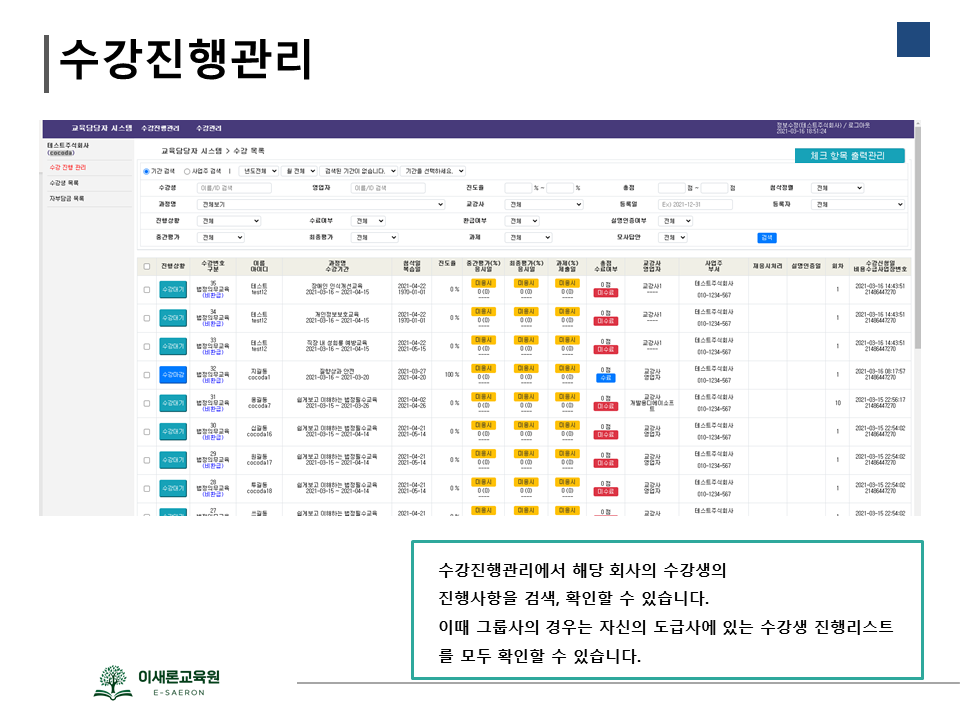Open the 년도전체 year dropdown

[x=260, y=171]
